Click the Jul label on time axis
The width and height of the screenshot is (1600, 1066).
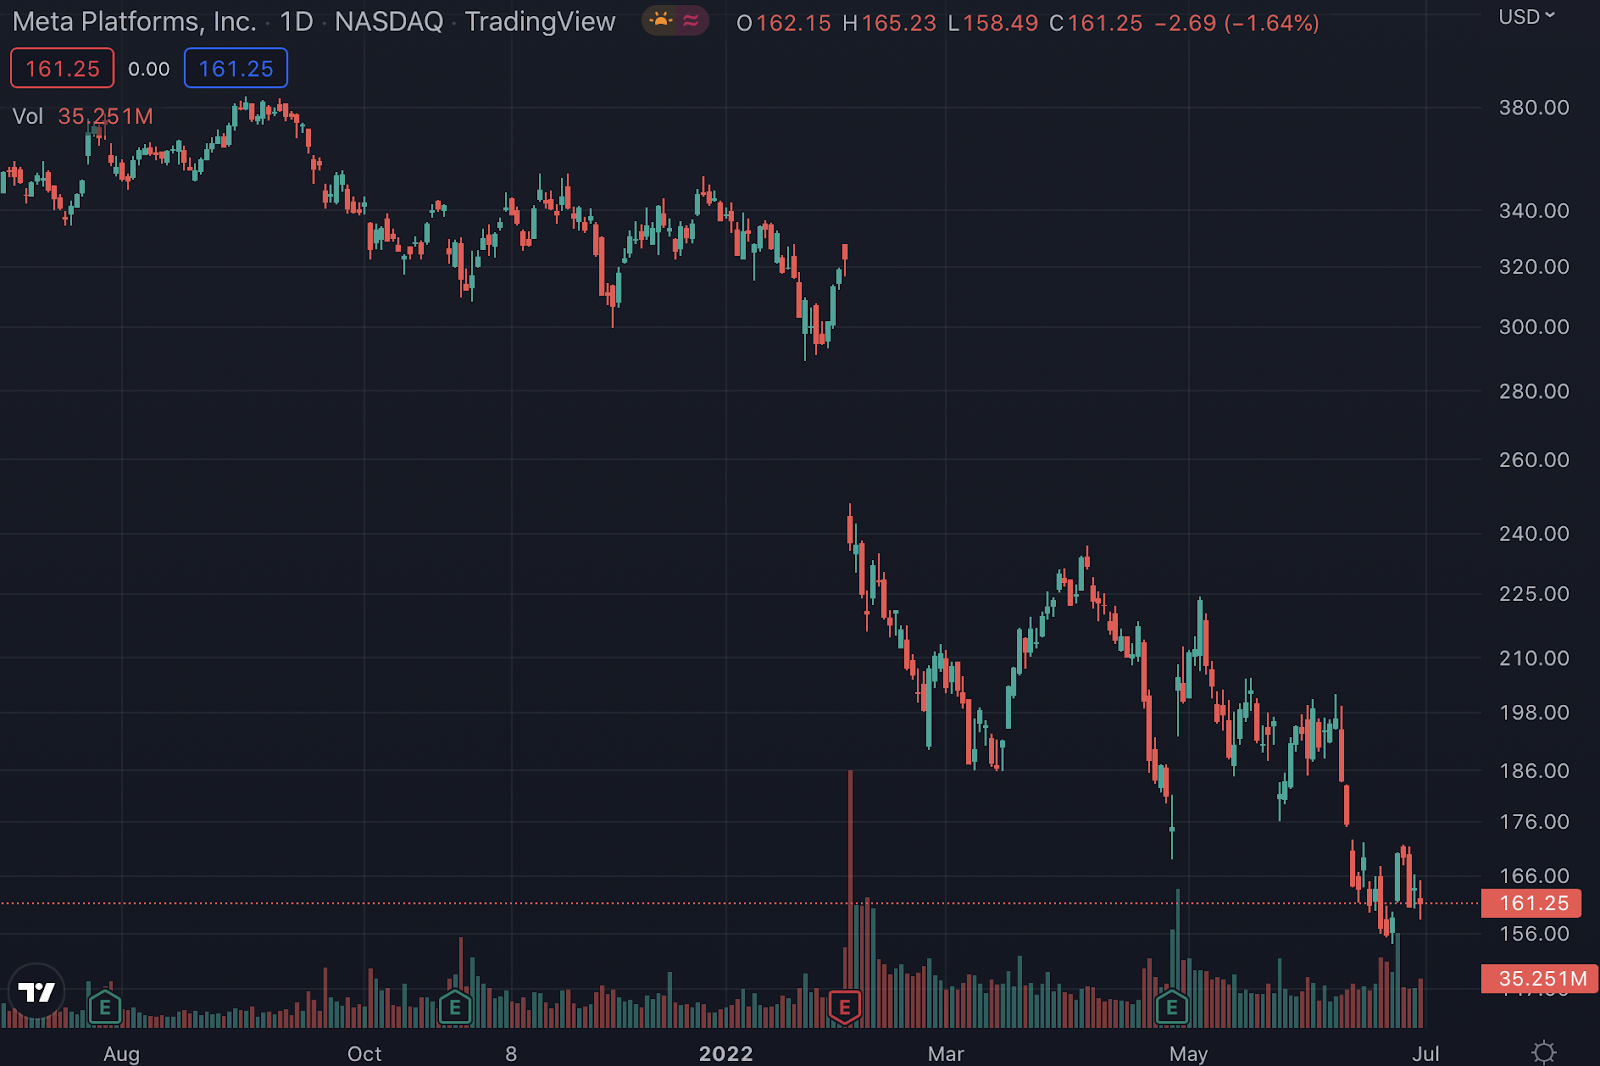1426,1053
